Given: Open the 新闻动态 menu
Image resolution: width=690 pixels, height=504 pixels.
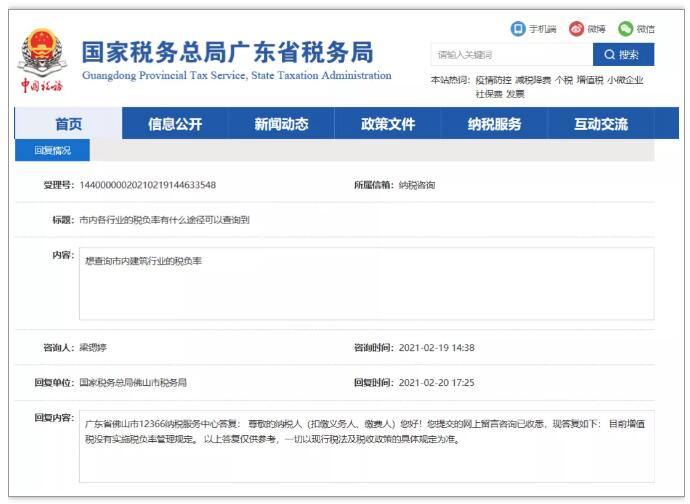Looking at the screenshot, I should (x=281, y=124).
